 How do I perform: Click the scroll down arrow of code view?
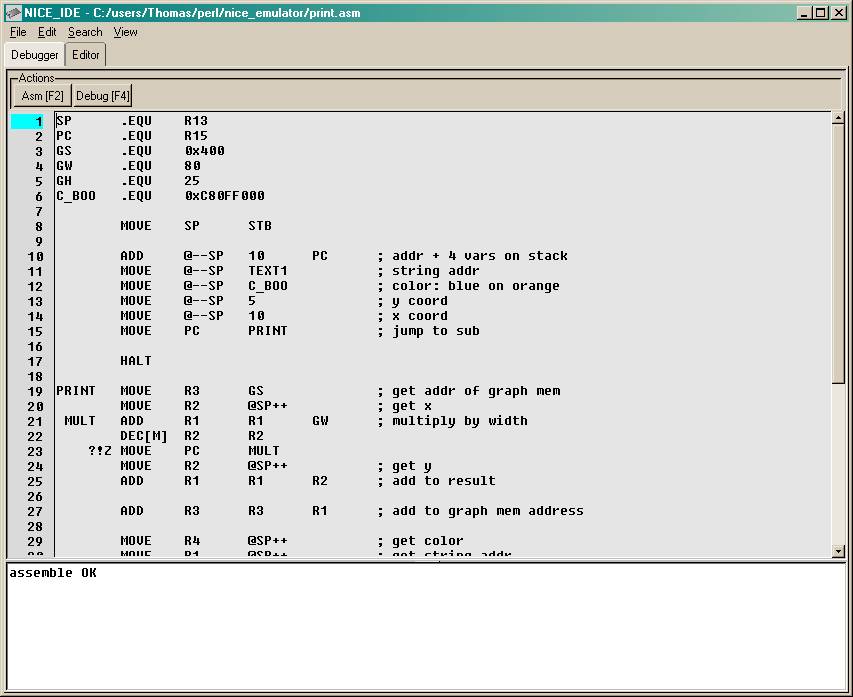[838, 551]
